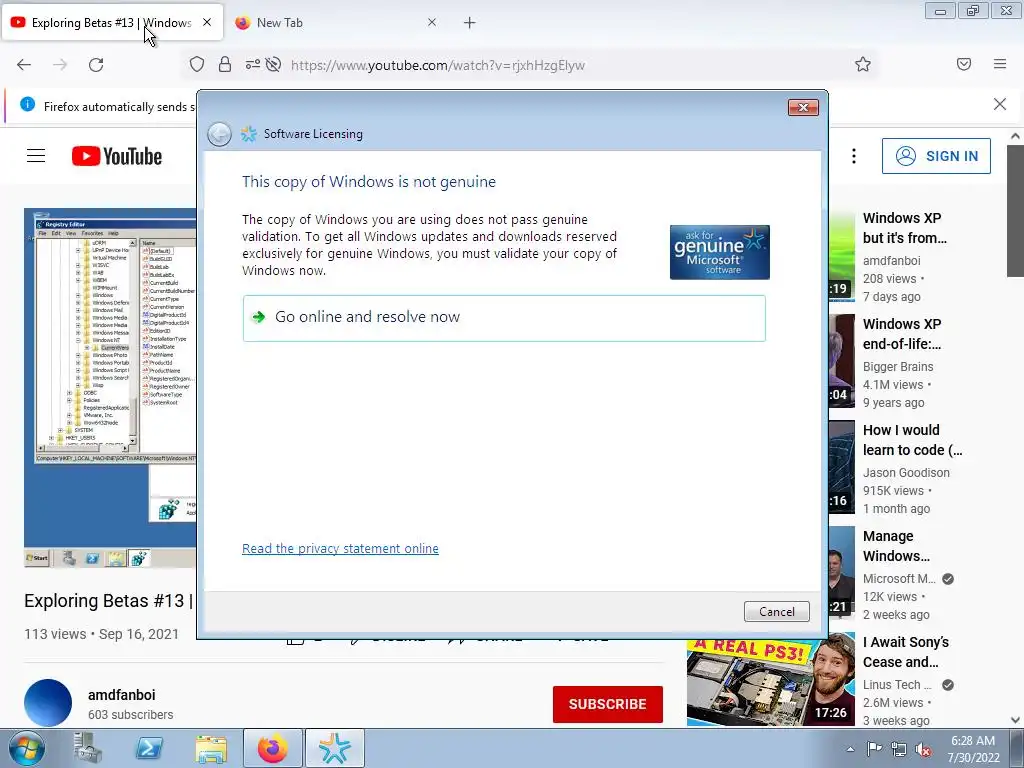
Task: Dismiss the Firefox notification bar
Action: tap(1000, 104)
